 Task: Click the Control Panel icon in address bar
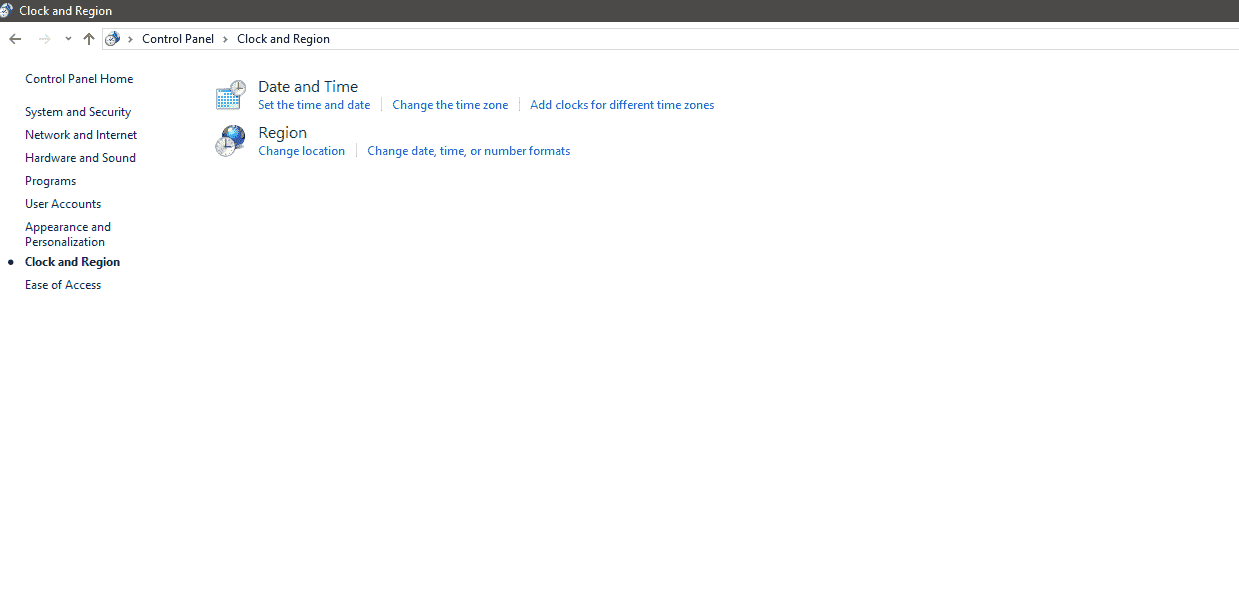(x=113, y=39)
